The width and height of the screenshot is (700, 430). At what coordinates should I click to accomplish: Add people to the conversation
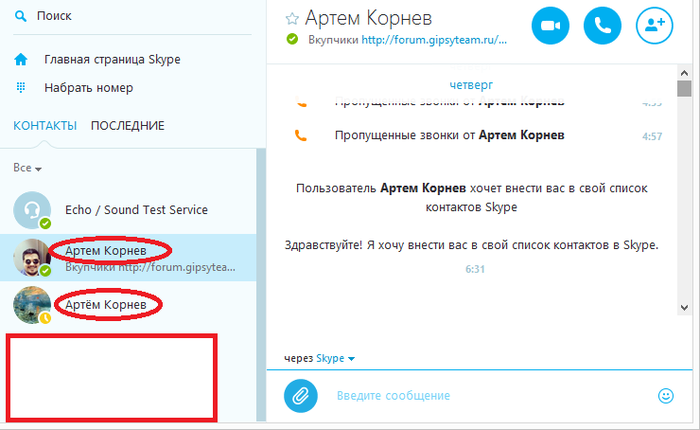tap(654, 26)
